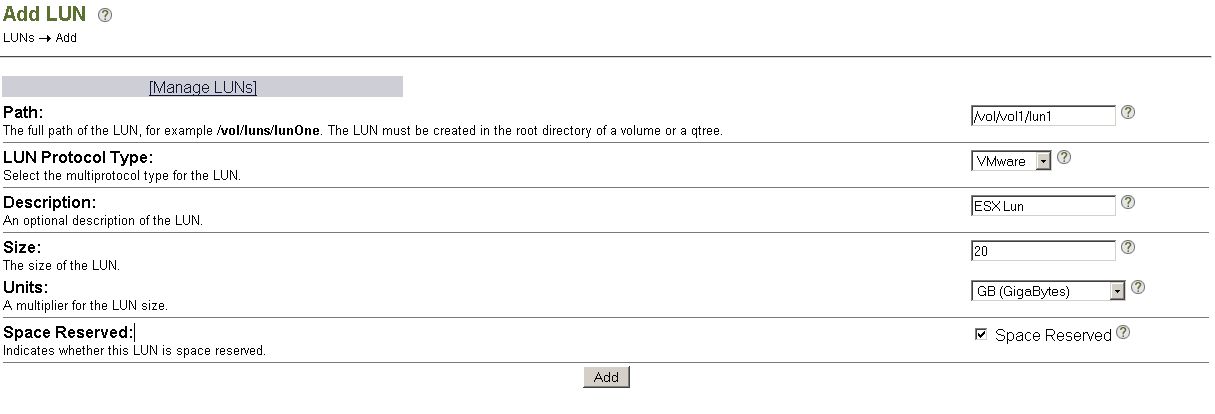Focus the Description field with ESX Lun

[1043, 206]
